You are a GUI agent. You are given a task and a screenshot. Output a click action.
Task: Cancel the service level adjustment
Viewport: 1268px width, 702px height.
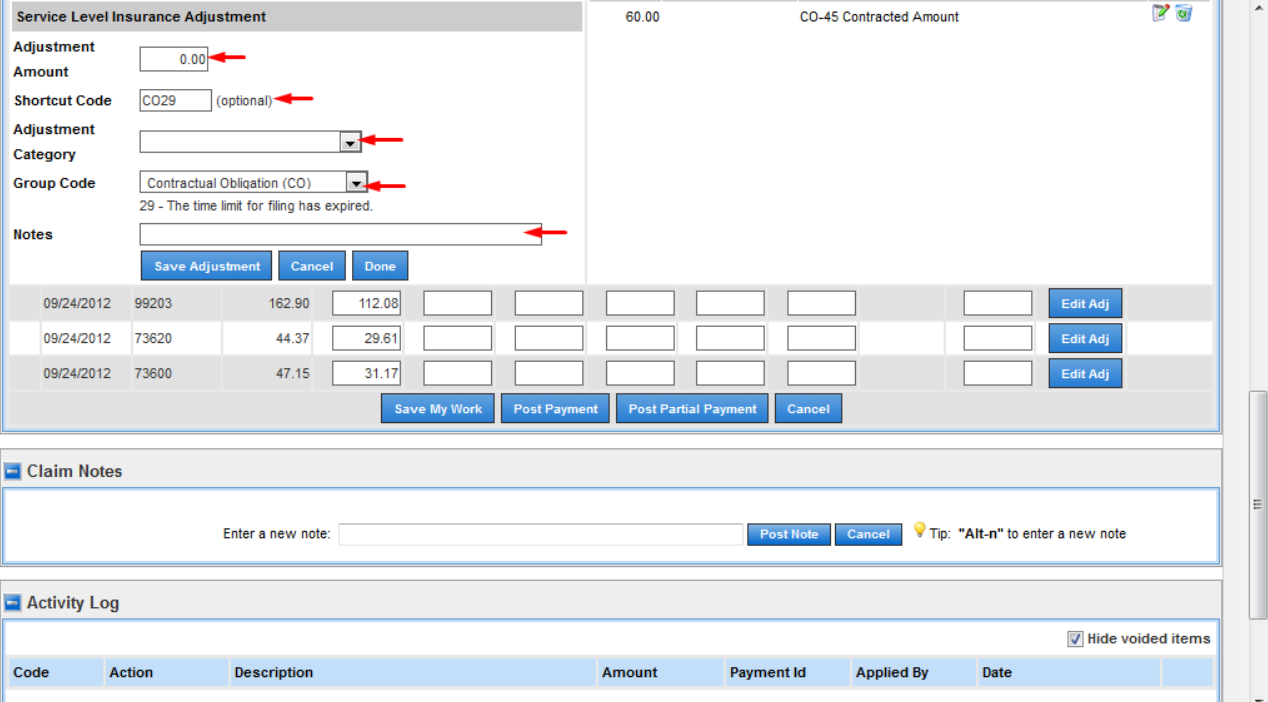[x=312, y=266]
